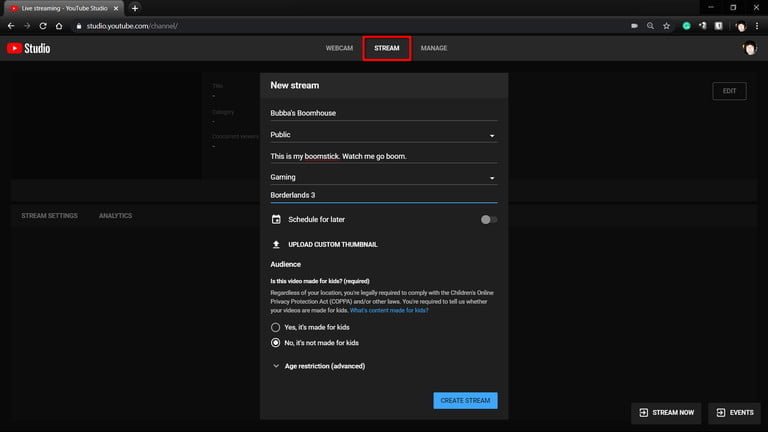Viewport: 768px width, 432px height.
Task: Open the STREAM SETTINGS tab
Action: tap(49, 216)
